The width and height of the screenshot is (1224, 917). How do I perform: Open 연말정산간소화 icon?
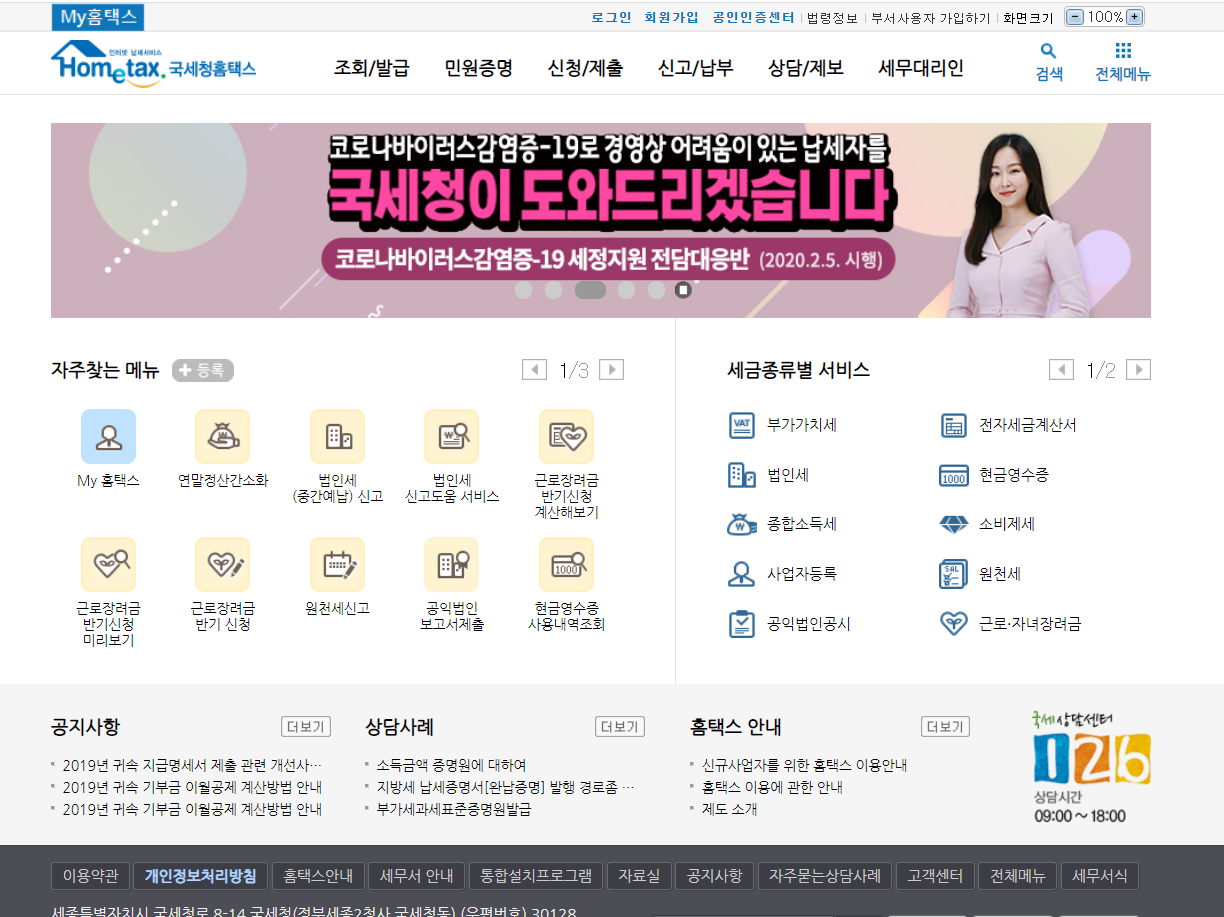(x=222, y=436)
